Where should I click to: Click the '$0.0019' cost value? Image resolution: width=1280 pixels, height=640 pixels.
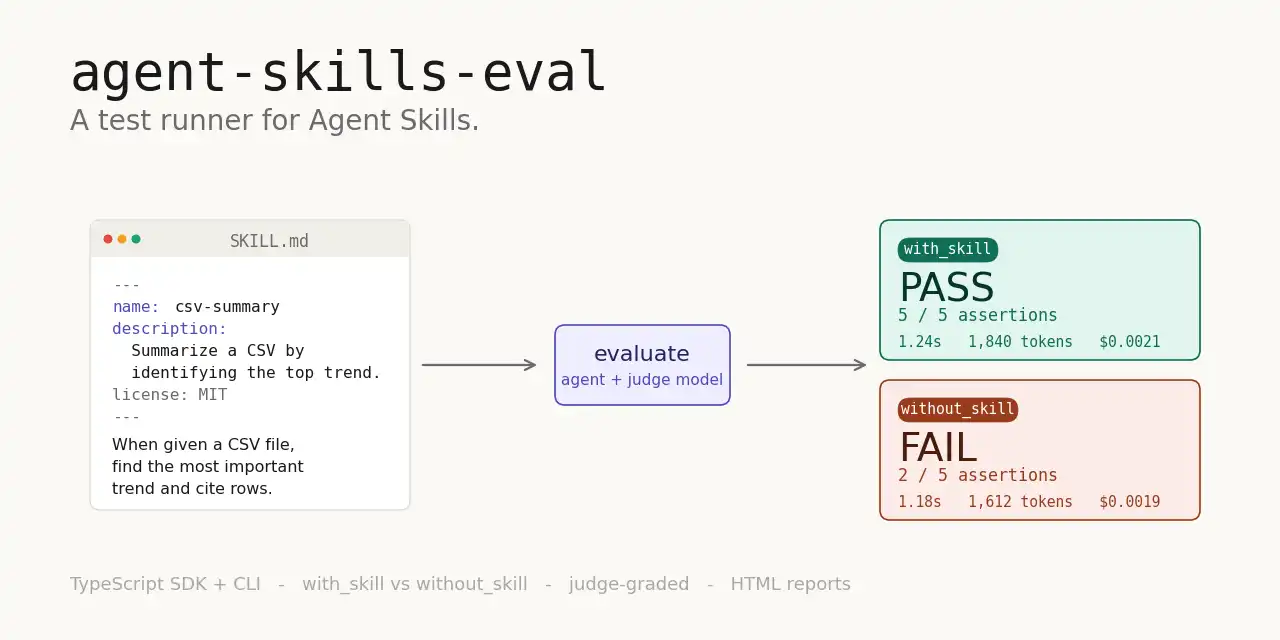1130,502
